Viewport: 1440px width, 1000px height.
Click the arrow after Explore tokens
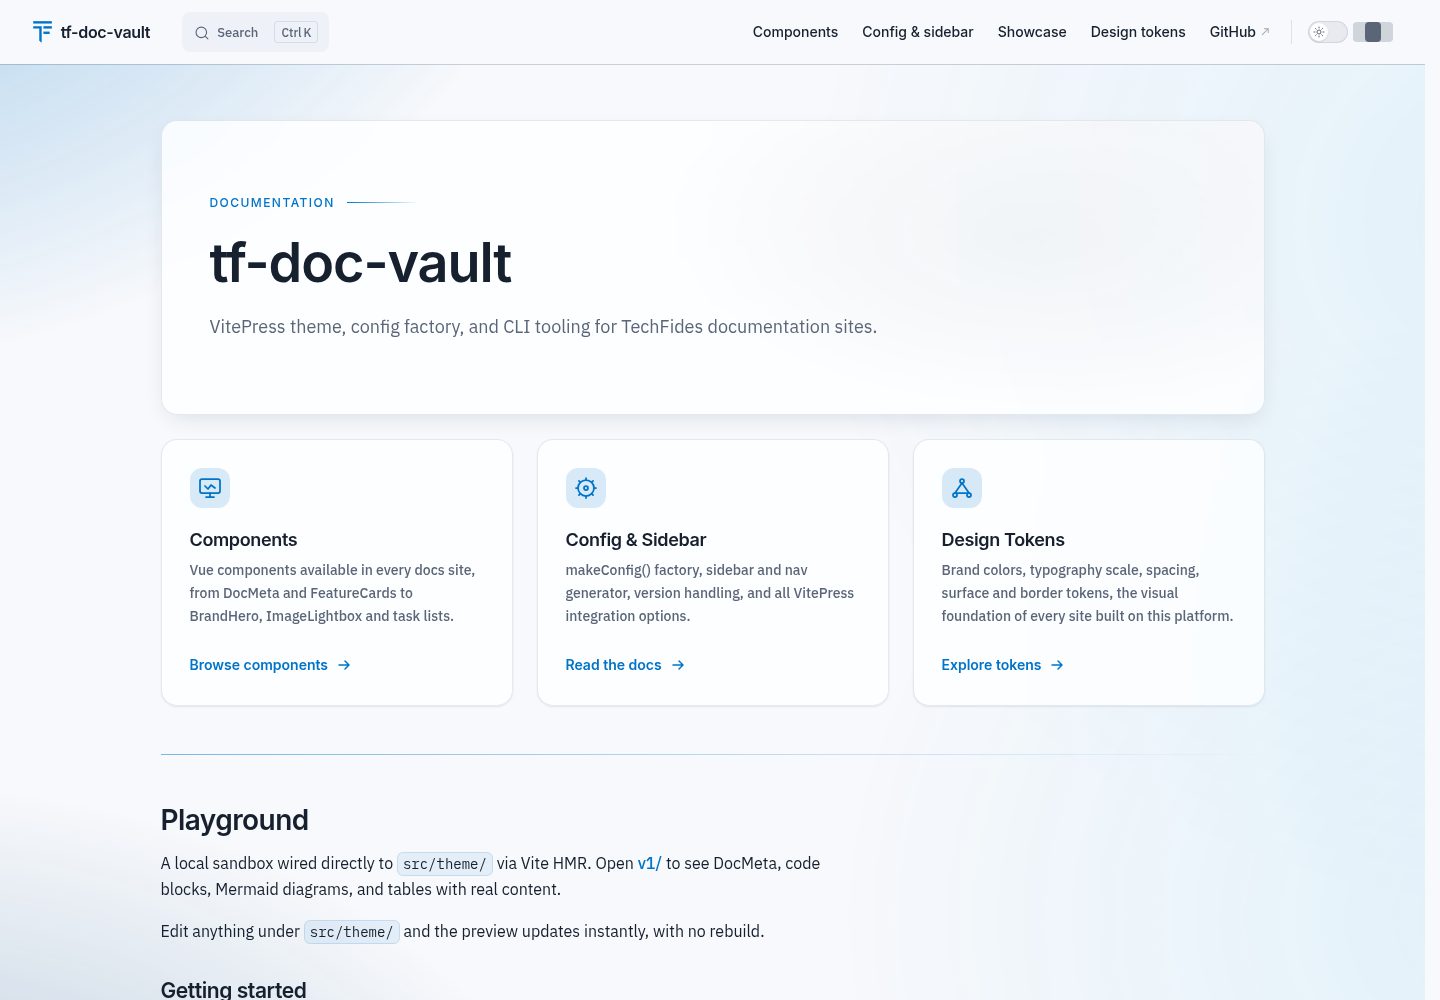point(1057,665)
